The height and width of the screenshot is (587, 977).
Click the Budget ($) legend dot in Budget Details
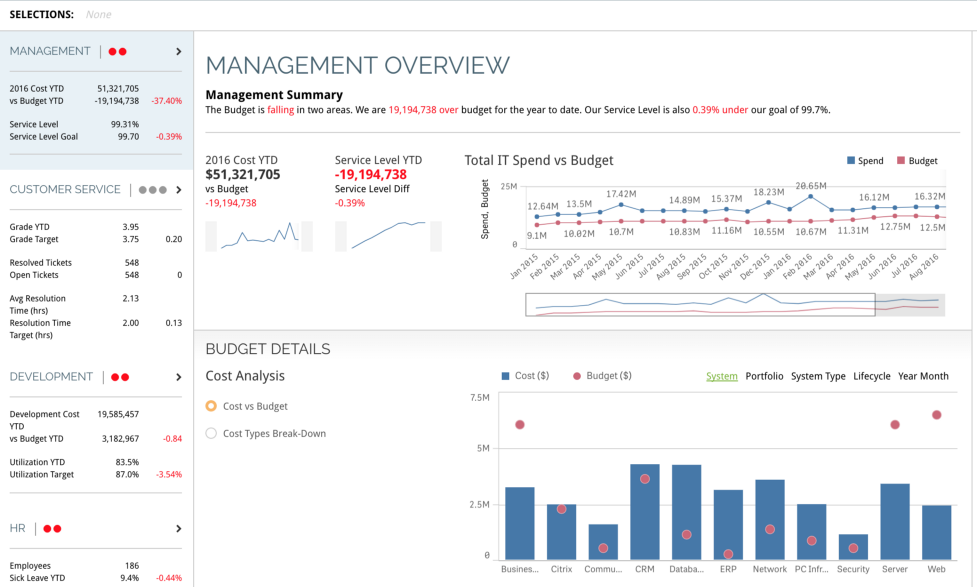coord(575,376)
